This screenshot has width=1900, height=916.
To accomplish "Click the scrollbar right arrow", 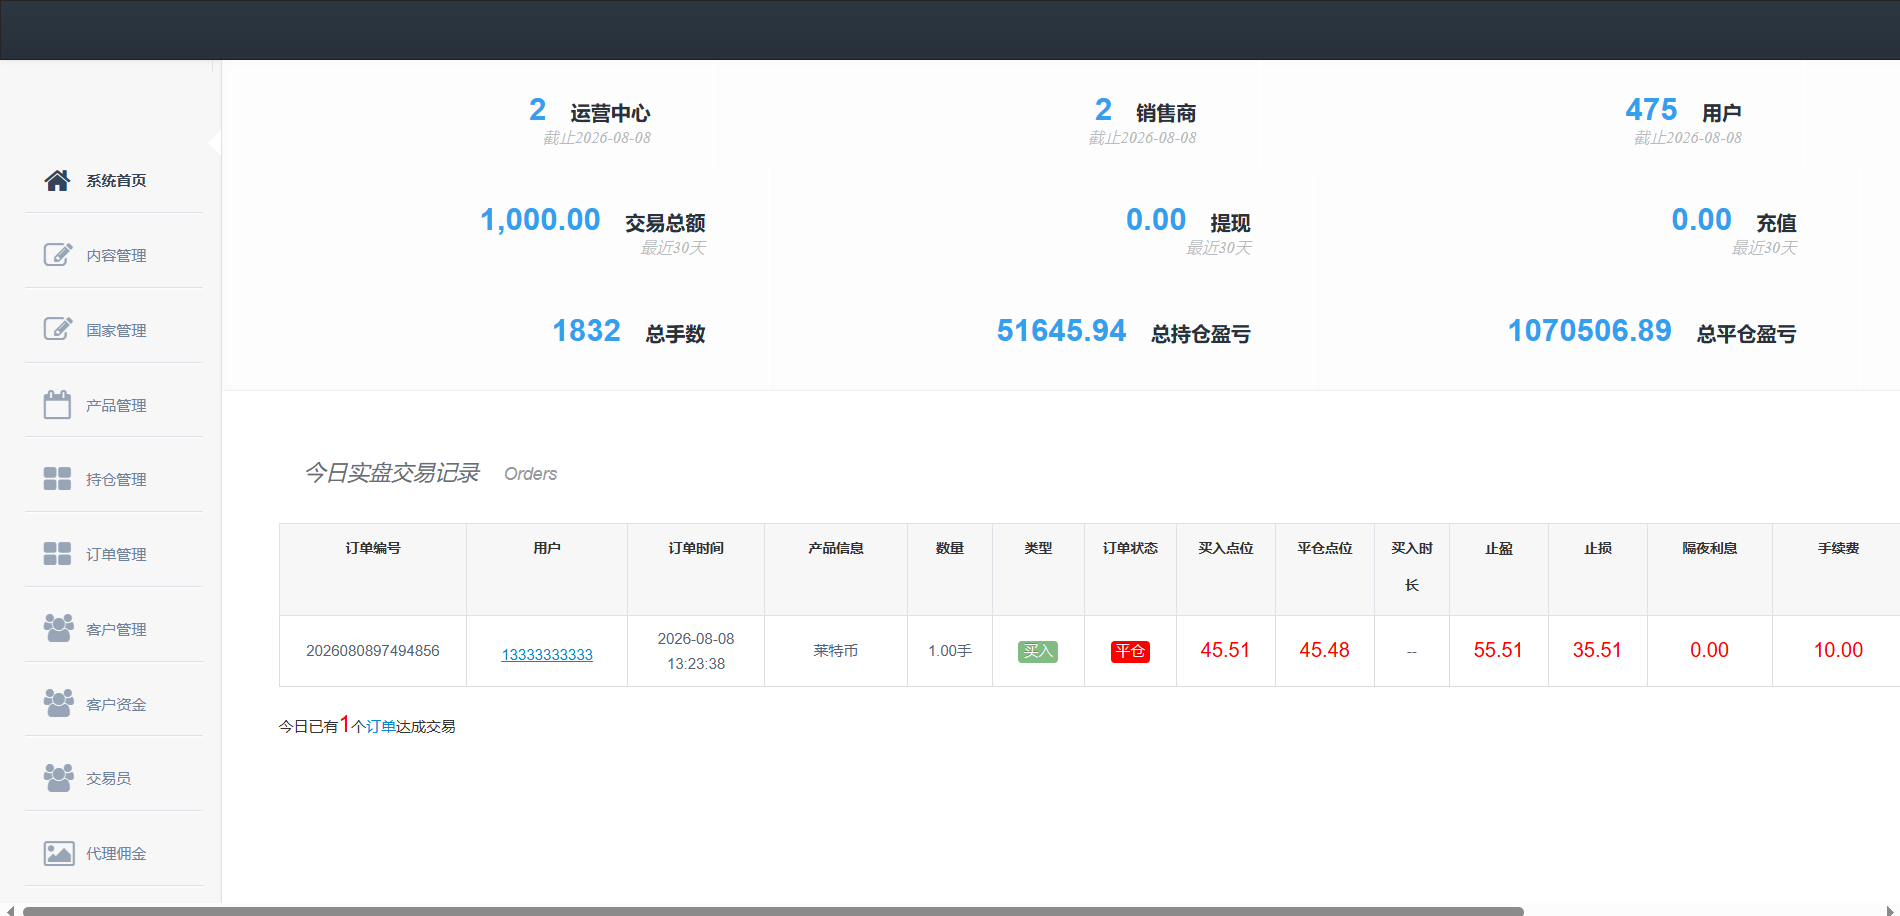I will (1890, 911).
